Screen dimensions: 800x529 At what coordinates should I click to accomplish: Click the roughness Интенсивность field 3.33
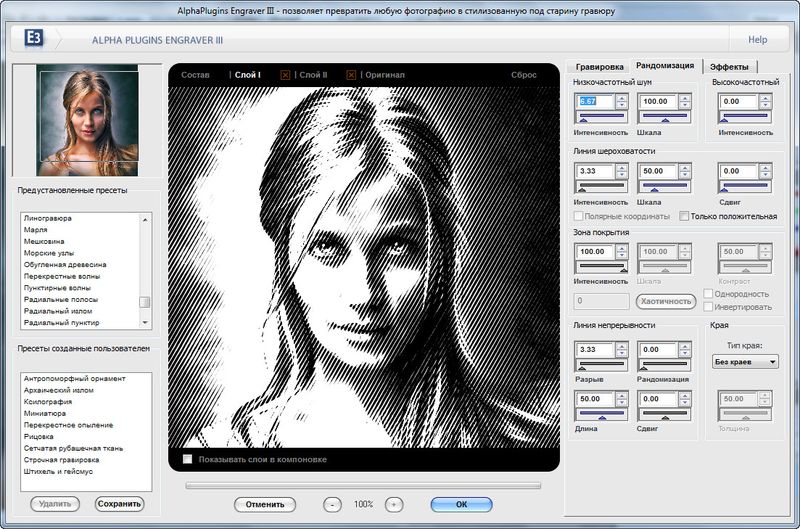click(594, 171)
